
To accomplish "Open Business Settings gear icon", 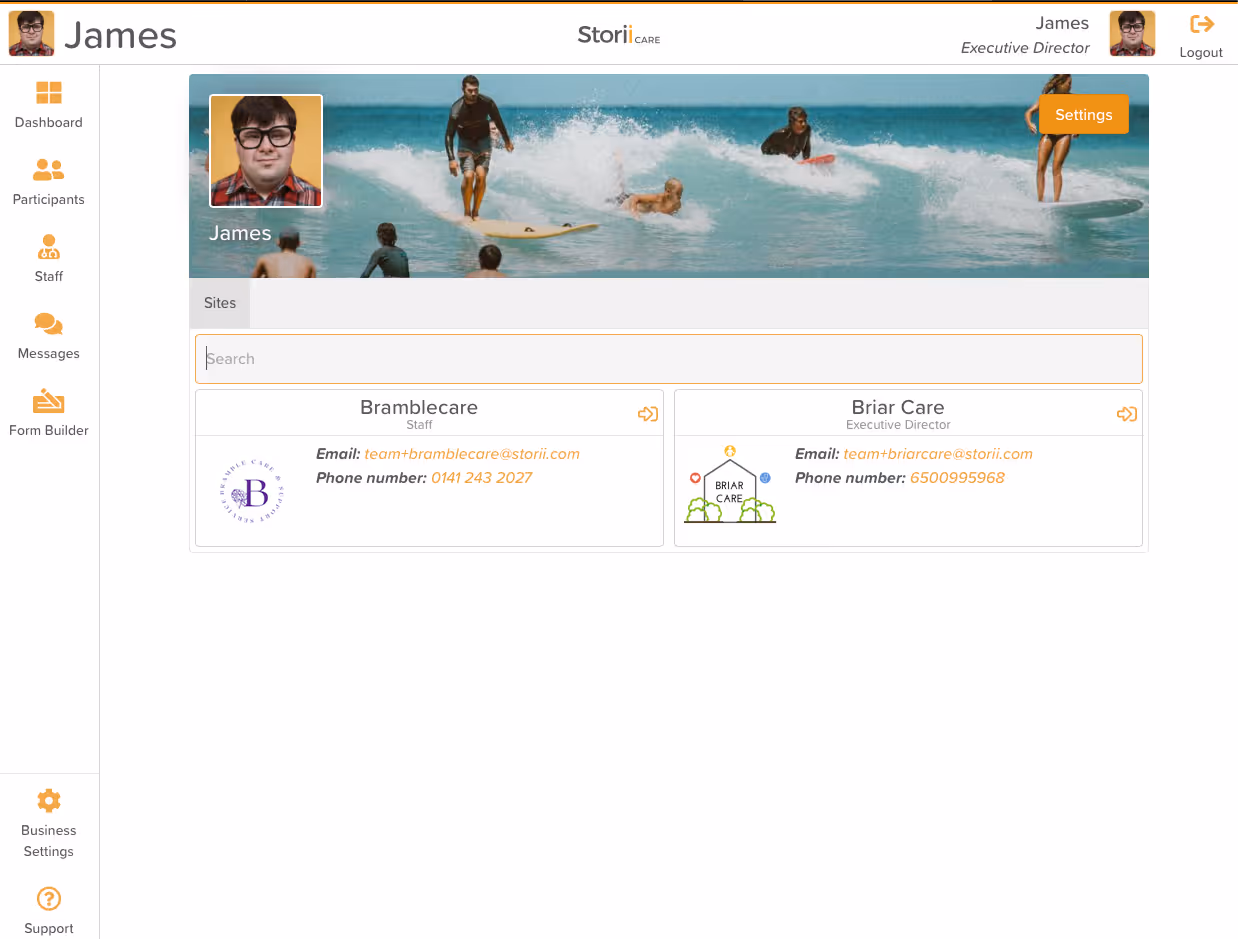I will click(49, 801).
